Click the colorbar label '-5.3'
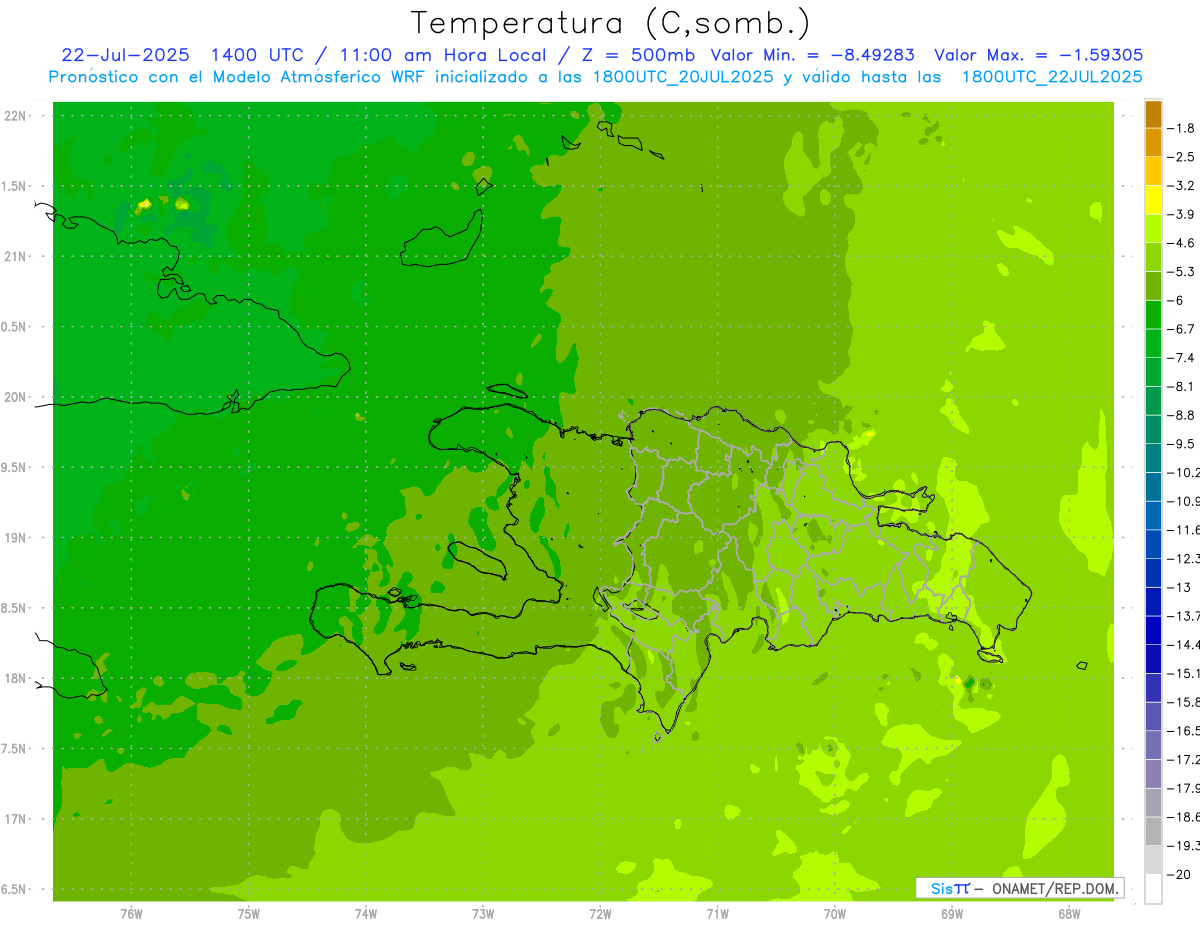Image resolution: width=1200 pixels, height=927 pixels. click(x=1181, y=272)
